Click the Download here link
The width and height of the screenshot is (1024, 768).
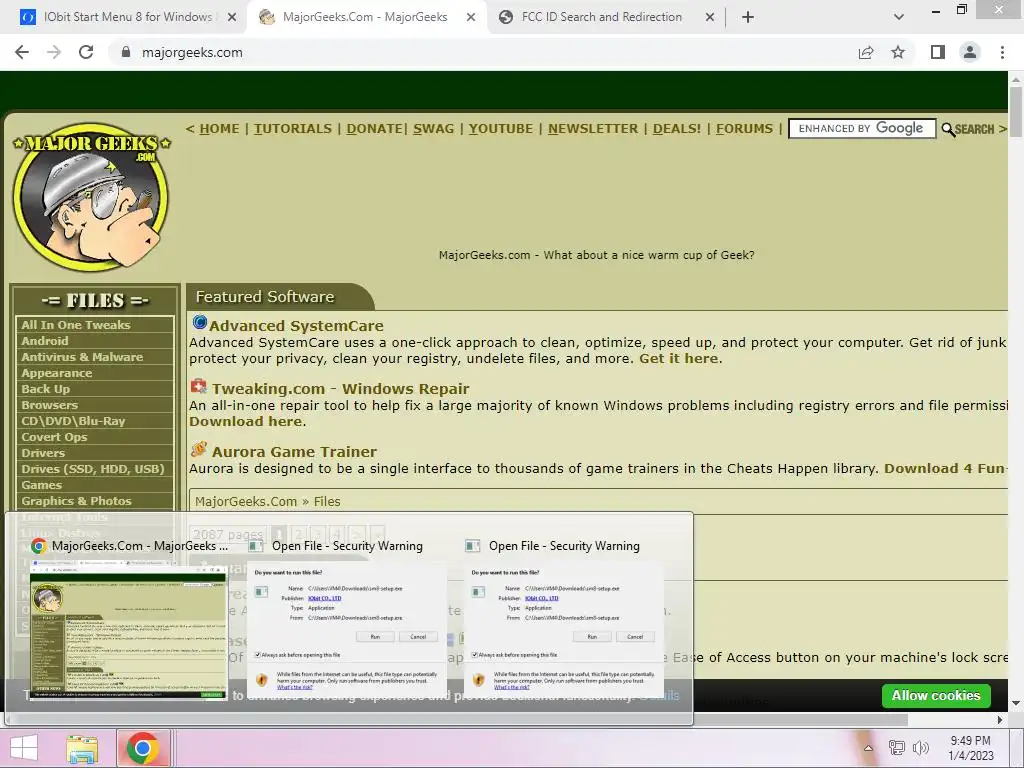coord(246,422)
